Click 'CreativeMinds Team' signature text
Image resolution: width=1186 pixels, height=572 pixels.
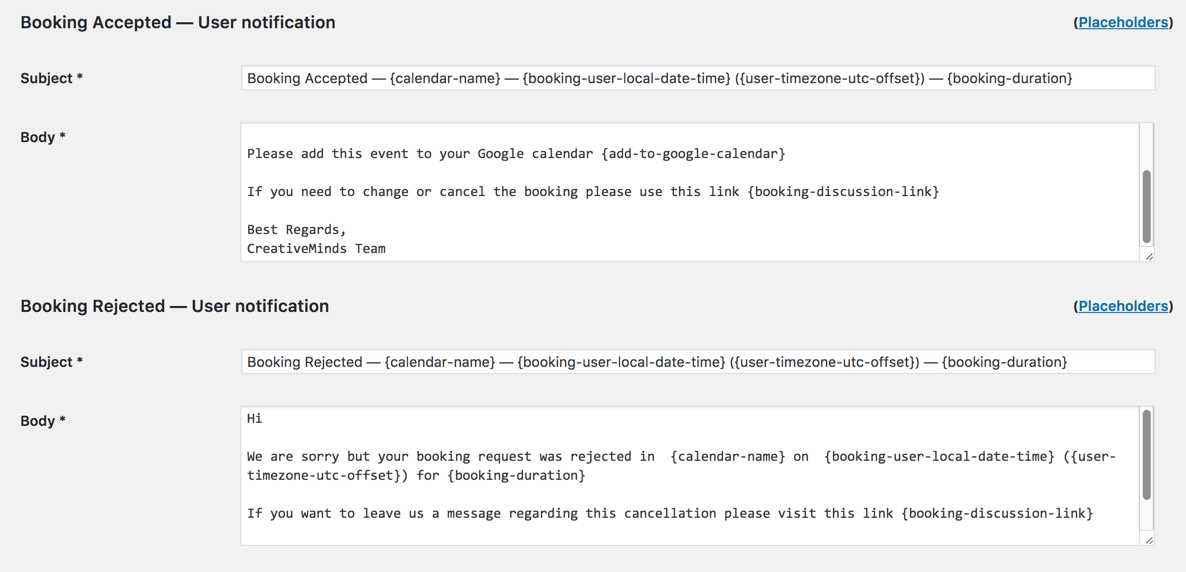316,249
